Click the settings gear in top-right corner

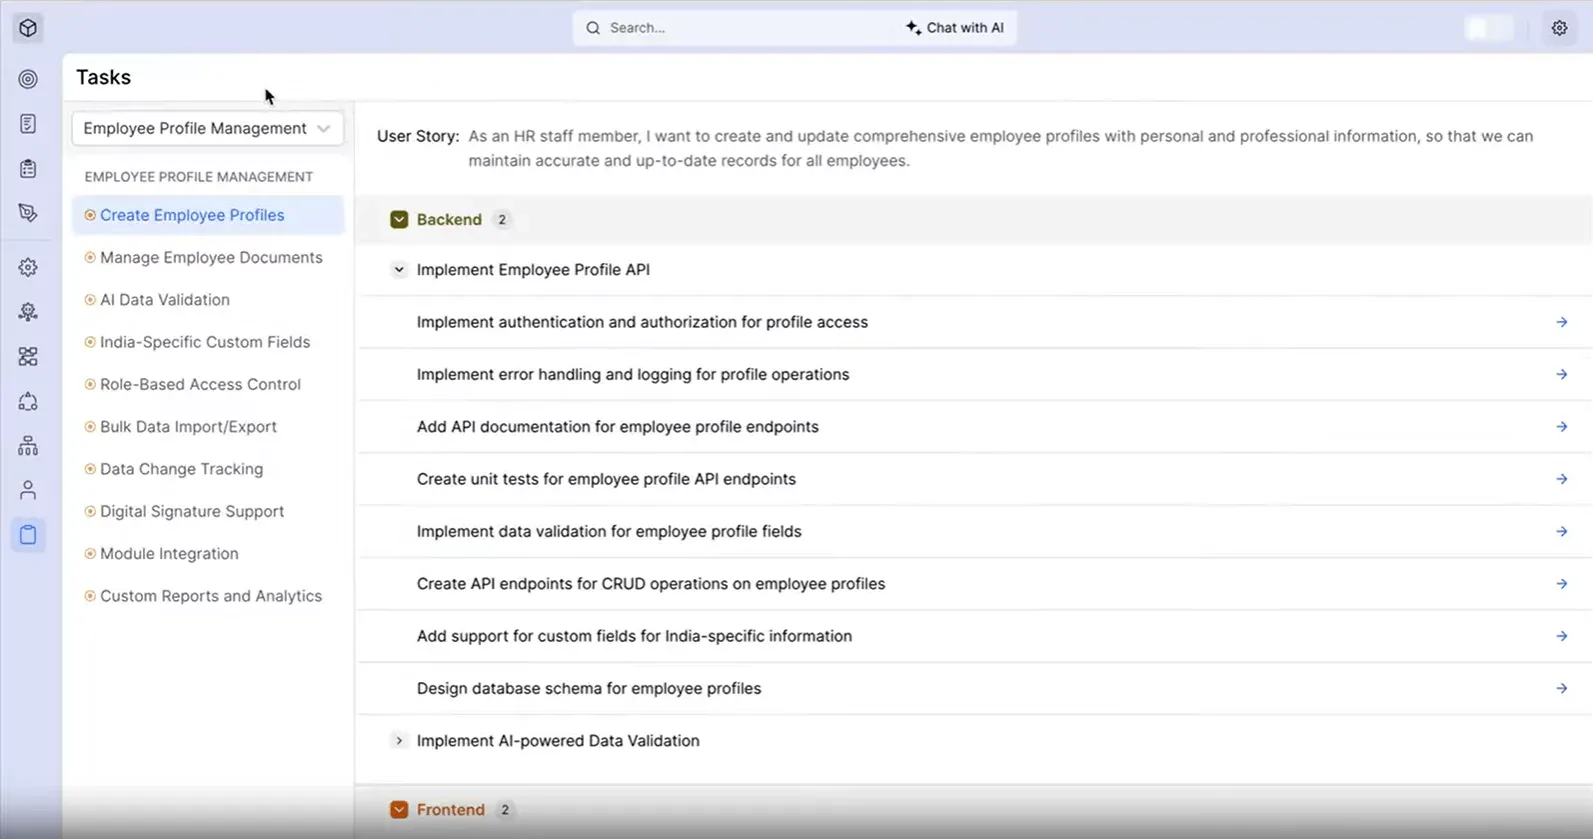tap(1559, 28)
